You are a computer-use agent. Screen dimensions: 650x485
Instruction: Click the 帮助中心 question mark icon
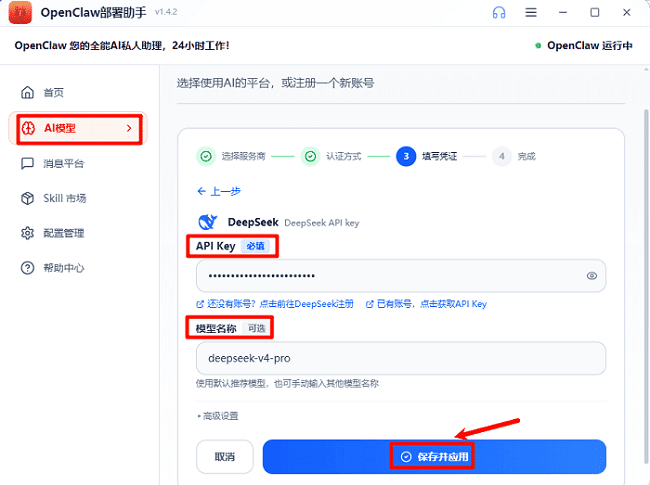(27, 268)
